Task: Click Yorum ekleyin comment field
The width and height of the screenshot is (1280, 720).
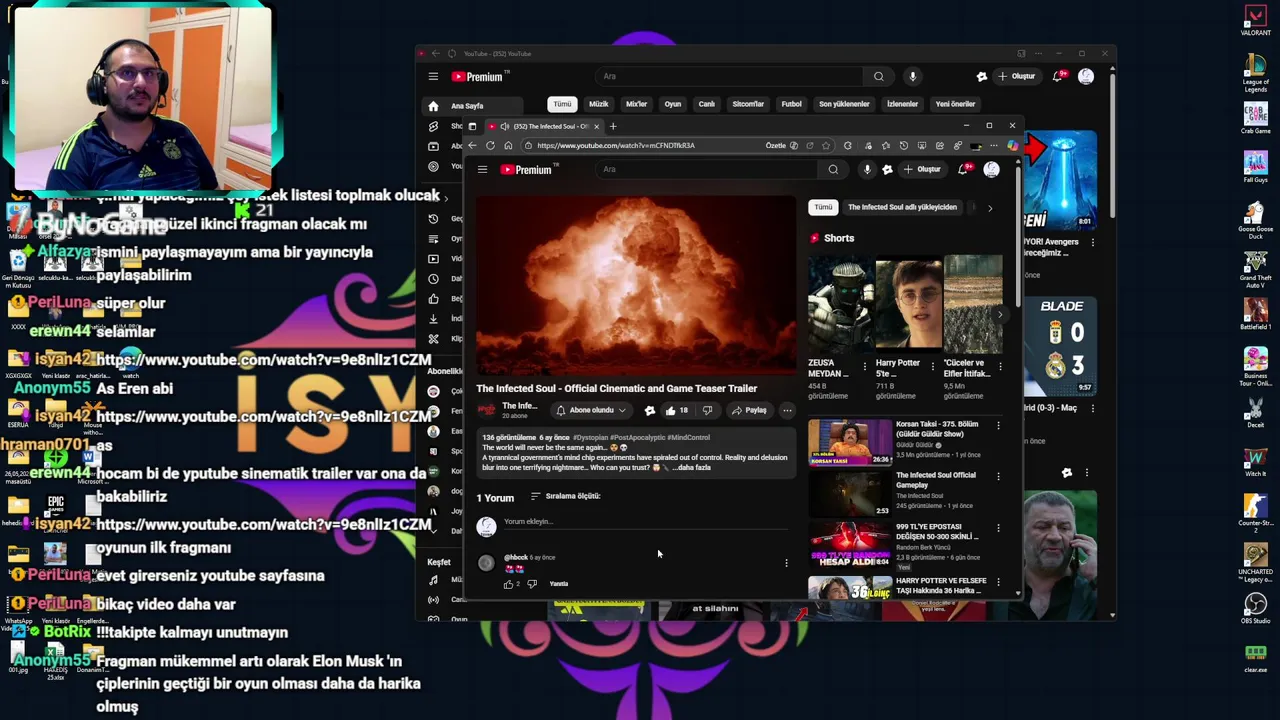Action: 645,522
